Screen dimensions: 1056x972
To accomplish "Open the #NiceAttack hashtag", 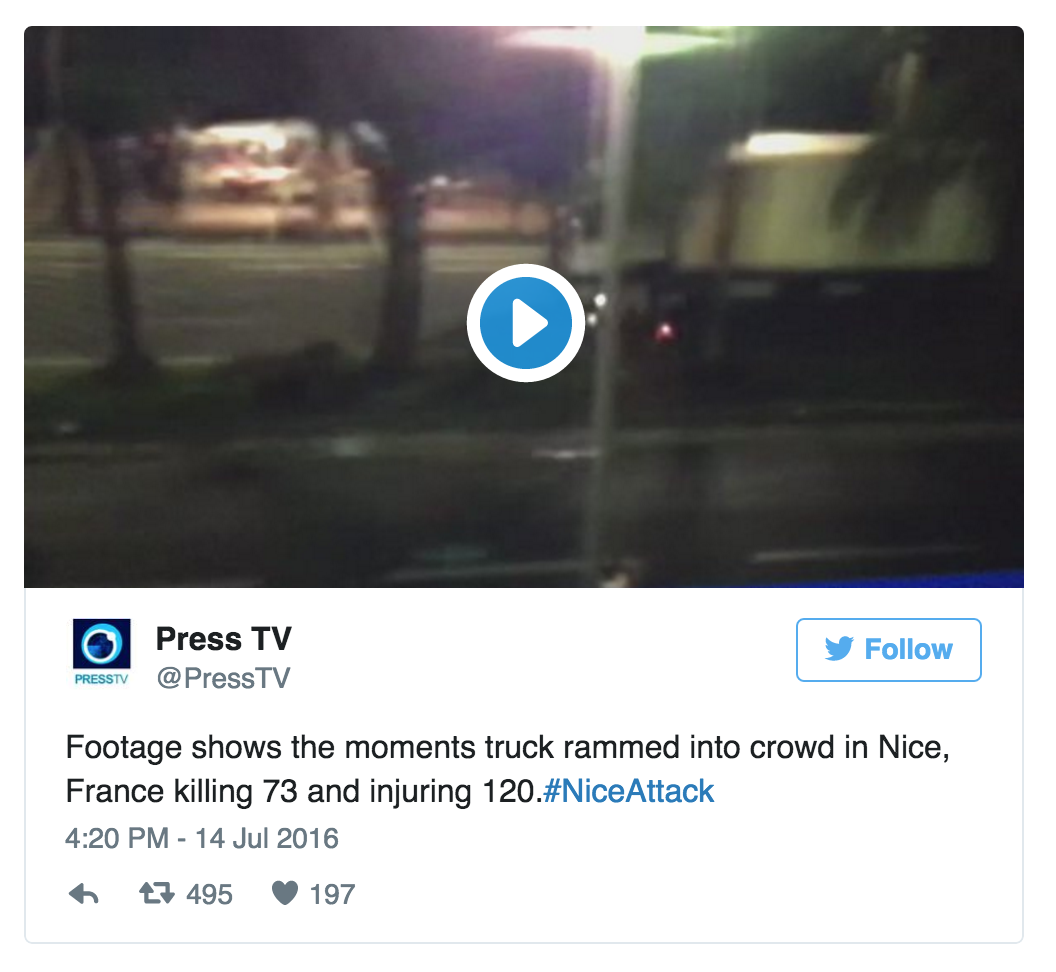I will [x=628, y=791].
